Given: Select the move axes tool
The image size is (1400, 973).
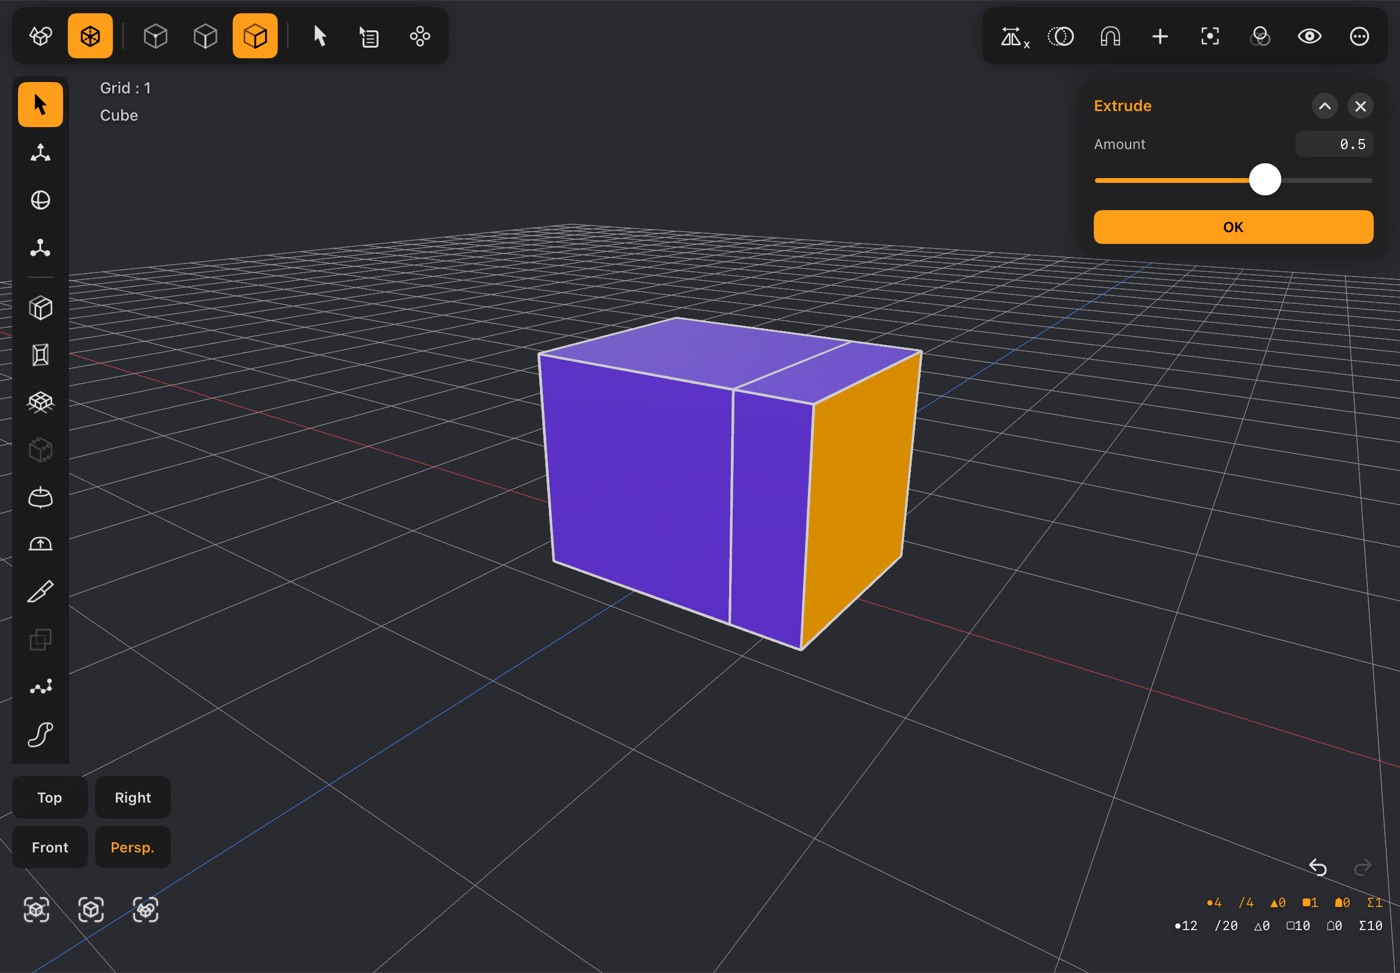Looking at the screenshot, I should (40, 152).
